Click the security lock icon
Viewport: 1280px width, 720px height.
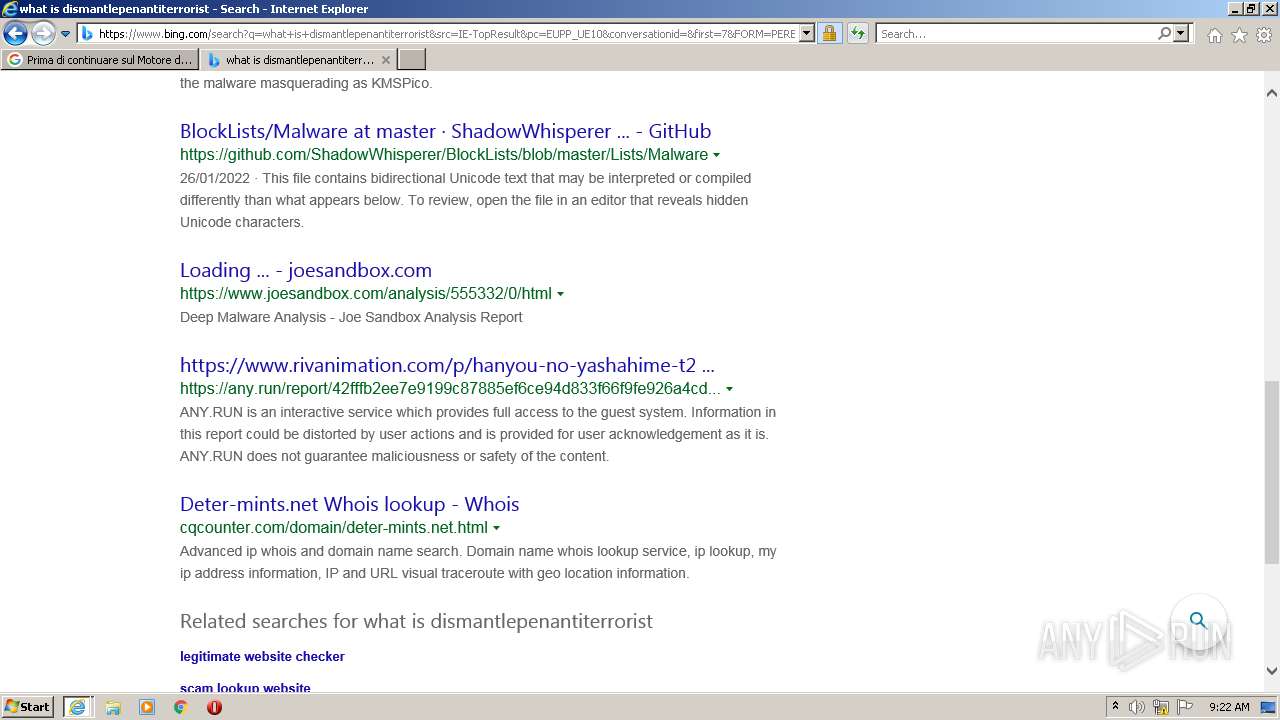click(x=829, y=34)
